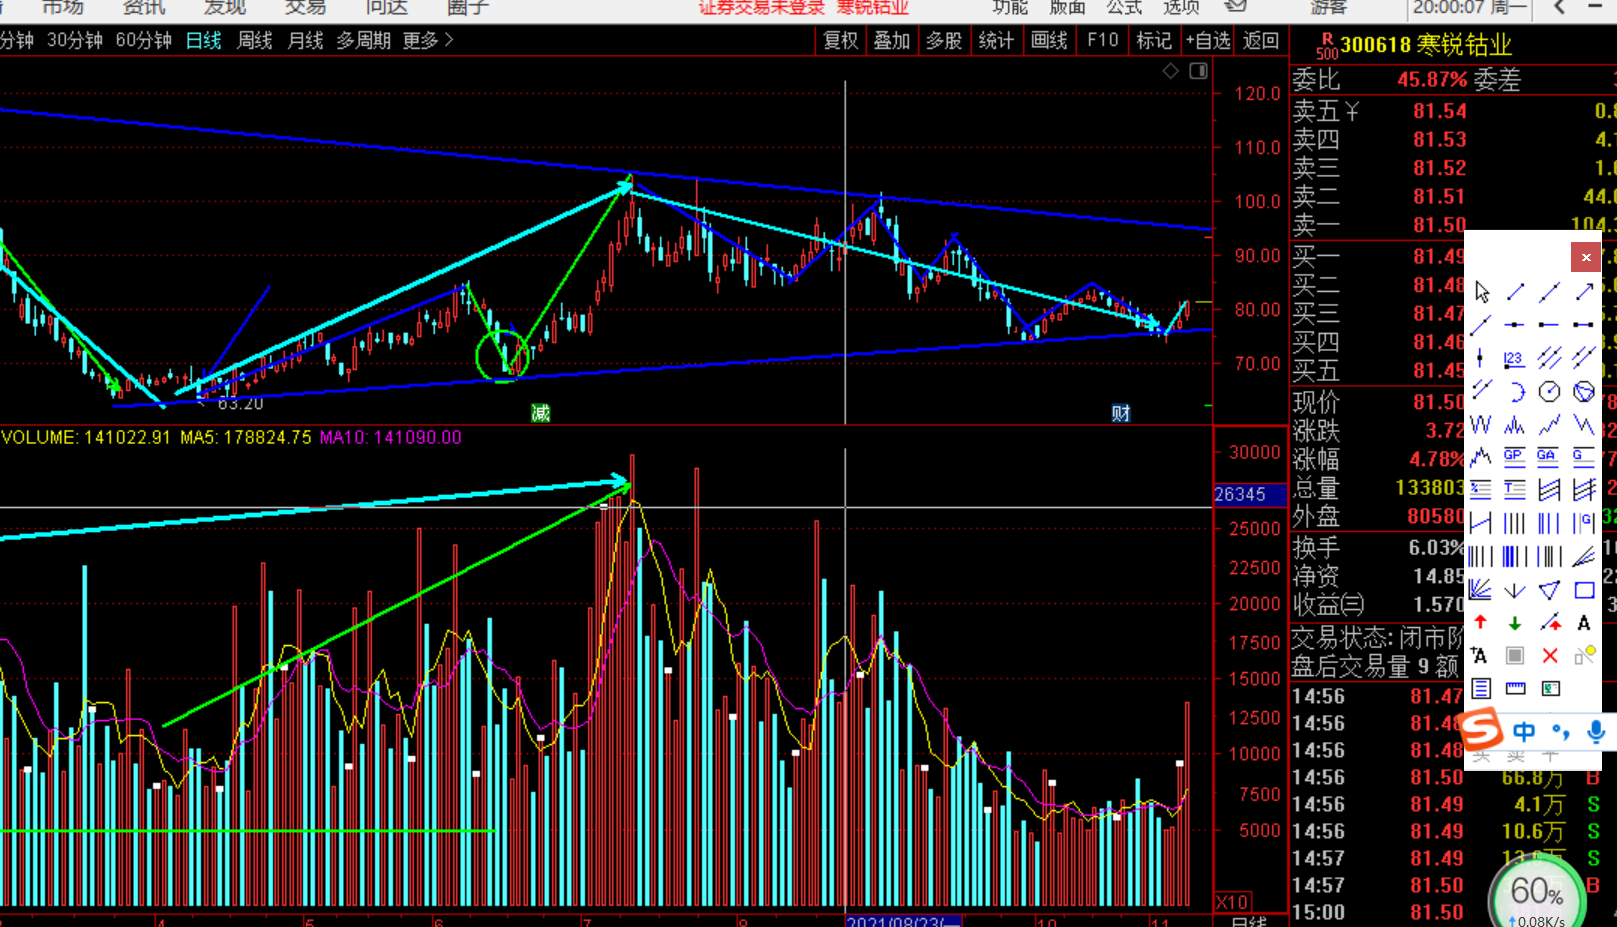Screen dimensions: 1617x927
Task: Select the ruler measurement tool
Action: (x=1516, y=688)
